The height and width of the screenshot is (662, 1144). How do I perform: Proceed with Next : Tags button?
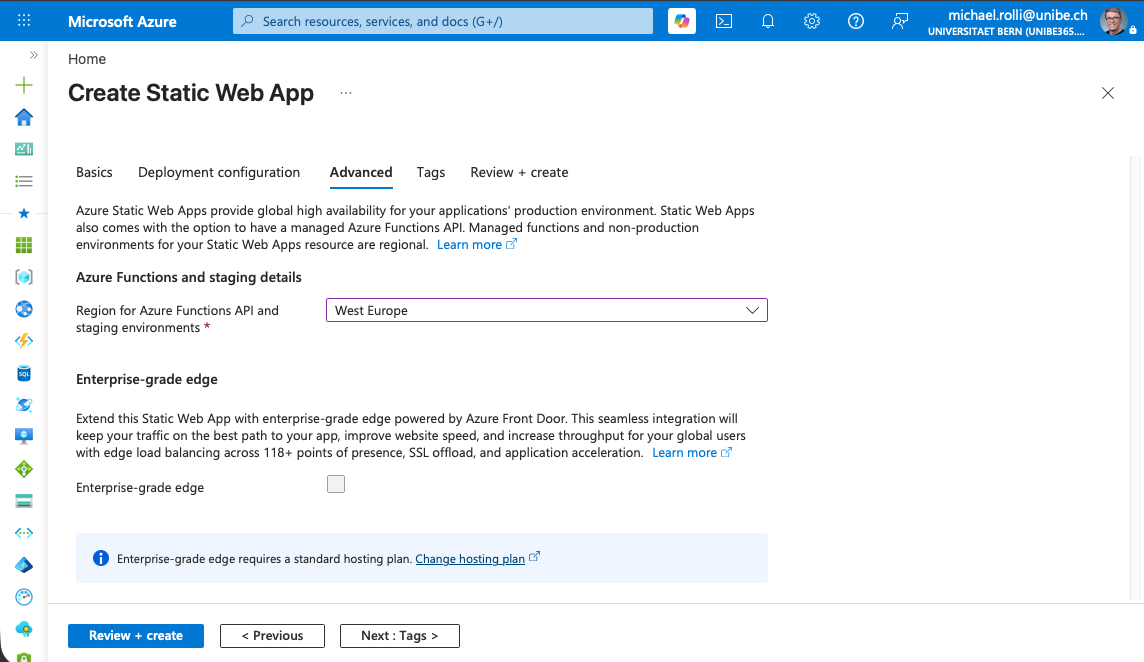400,636
